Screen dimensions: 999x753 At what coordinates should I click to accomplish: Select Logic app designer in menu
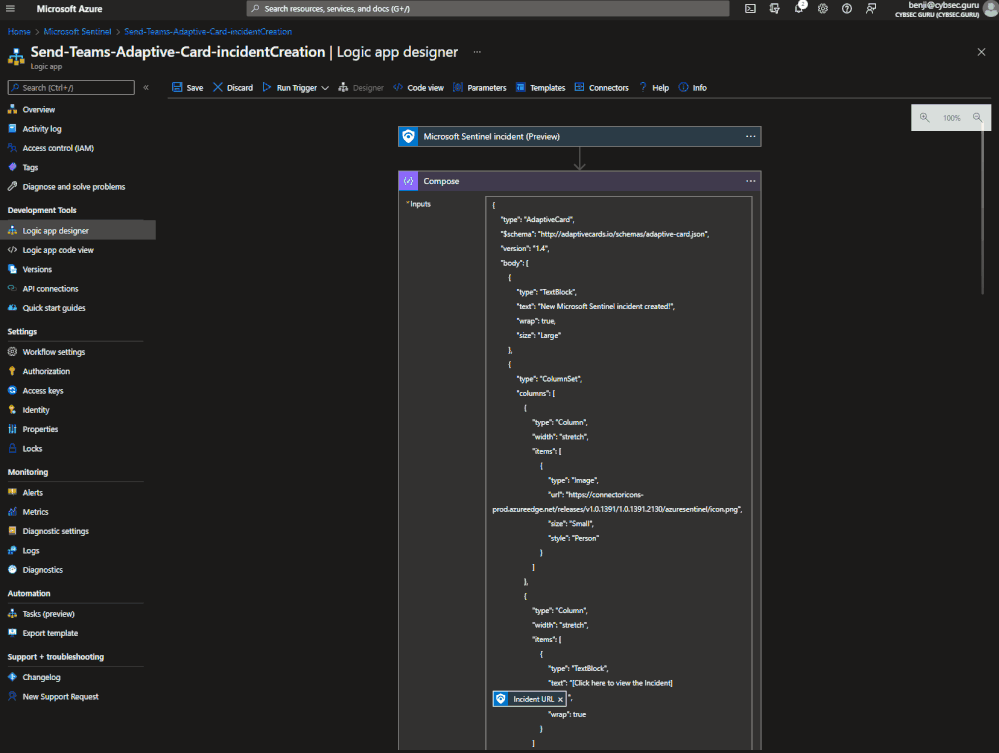pyautogui.click(x=78, y=231)
